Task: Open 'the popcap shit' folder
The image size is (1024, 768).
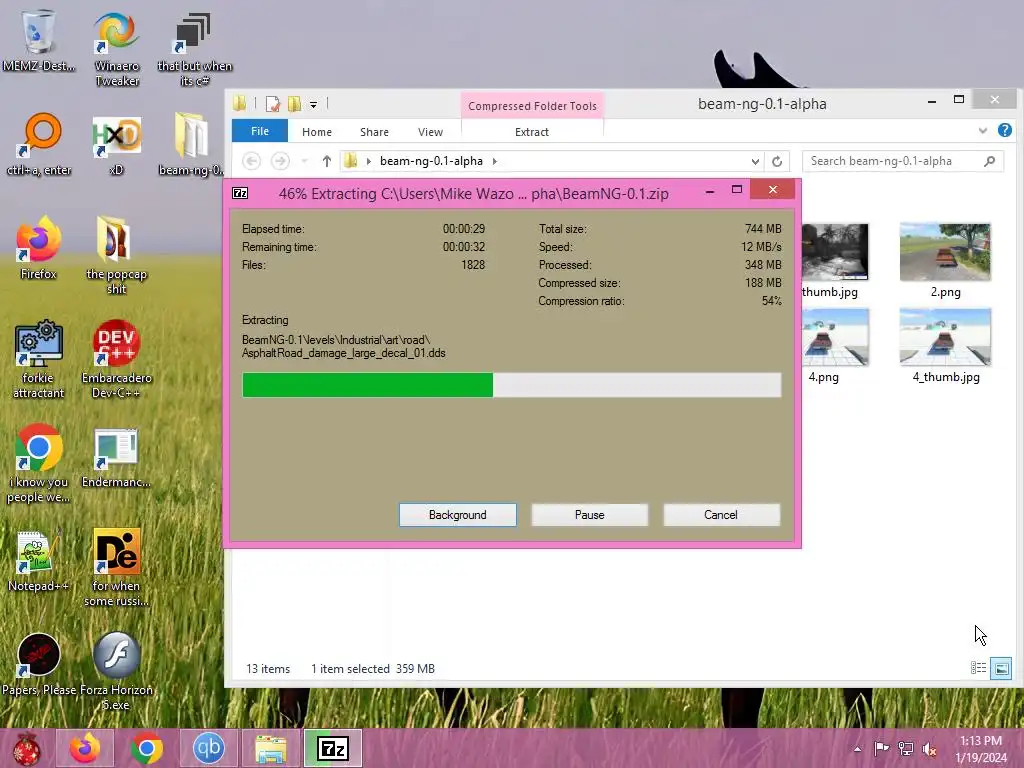Action: (115, 240)
